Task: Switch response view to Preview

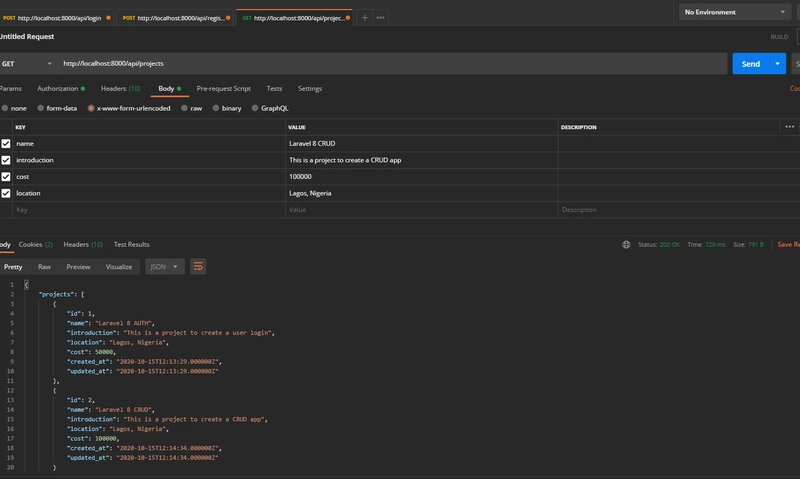Action: (78, 267)
